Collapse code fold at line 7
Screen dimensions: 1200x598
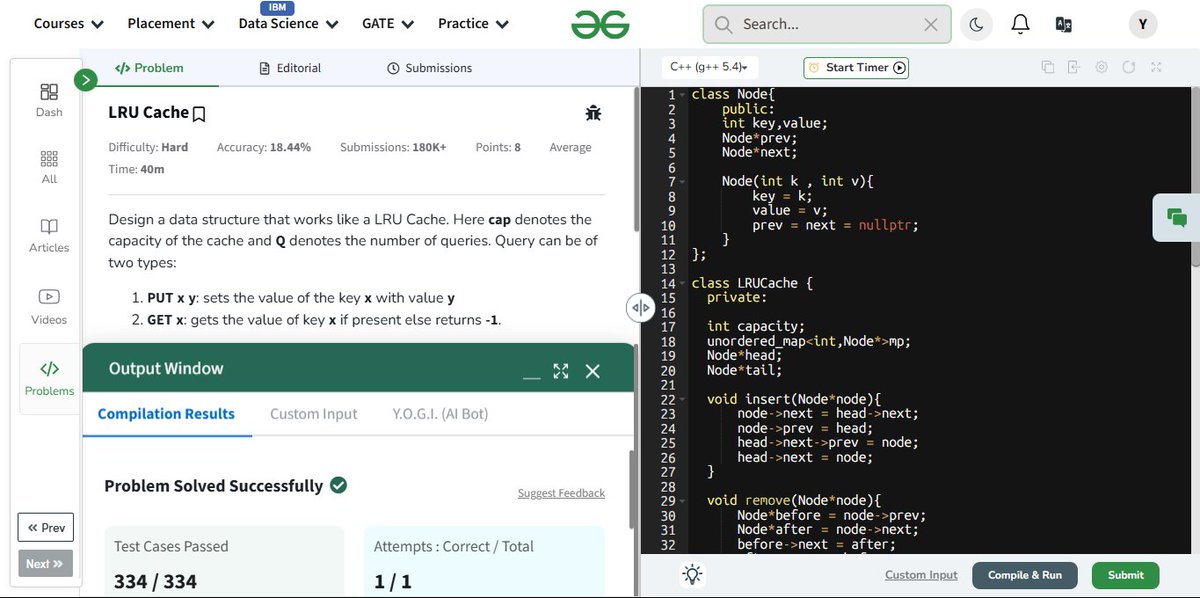(683, 181)
